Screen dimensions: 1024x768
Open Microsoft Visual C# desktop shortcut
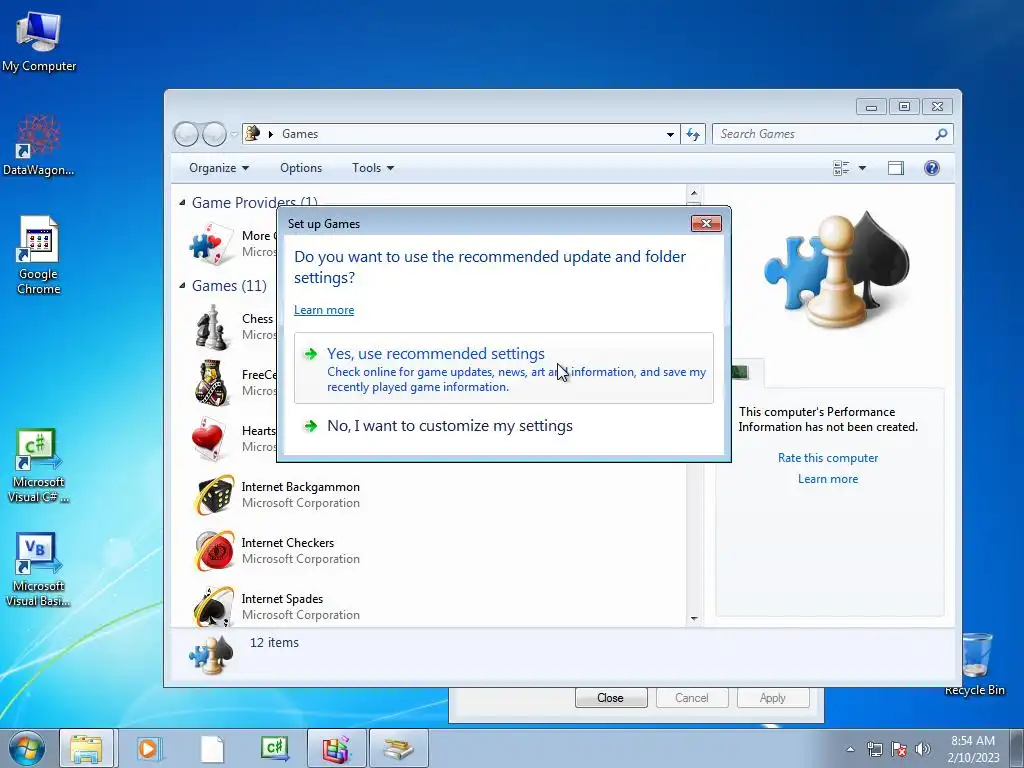[x=39, y=465]
